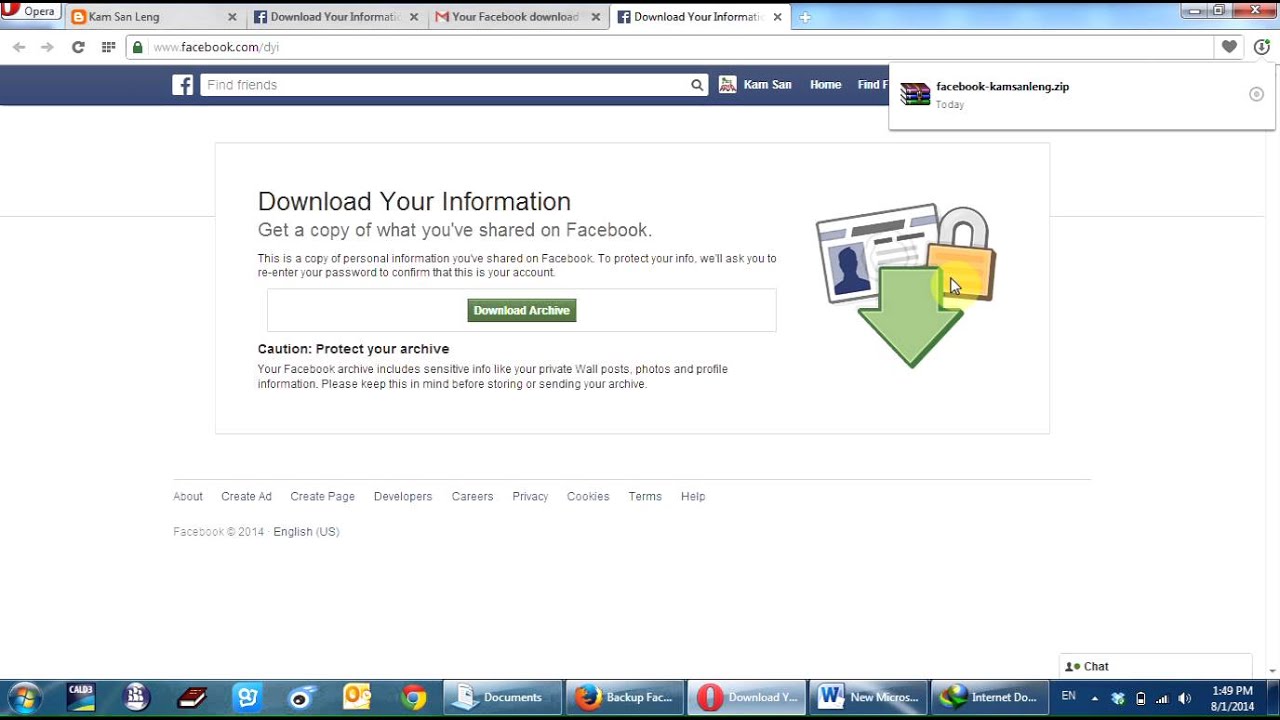Viewport: 1280px width, 720px height.
Task: Open the Create Ad footer link
Action: [246, 497]
